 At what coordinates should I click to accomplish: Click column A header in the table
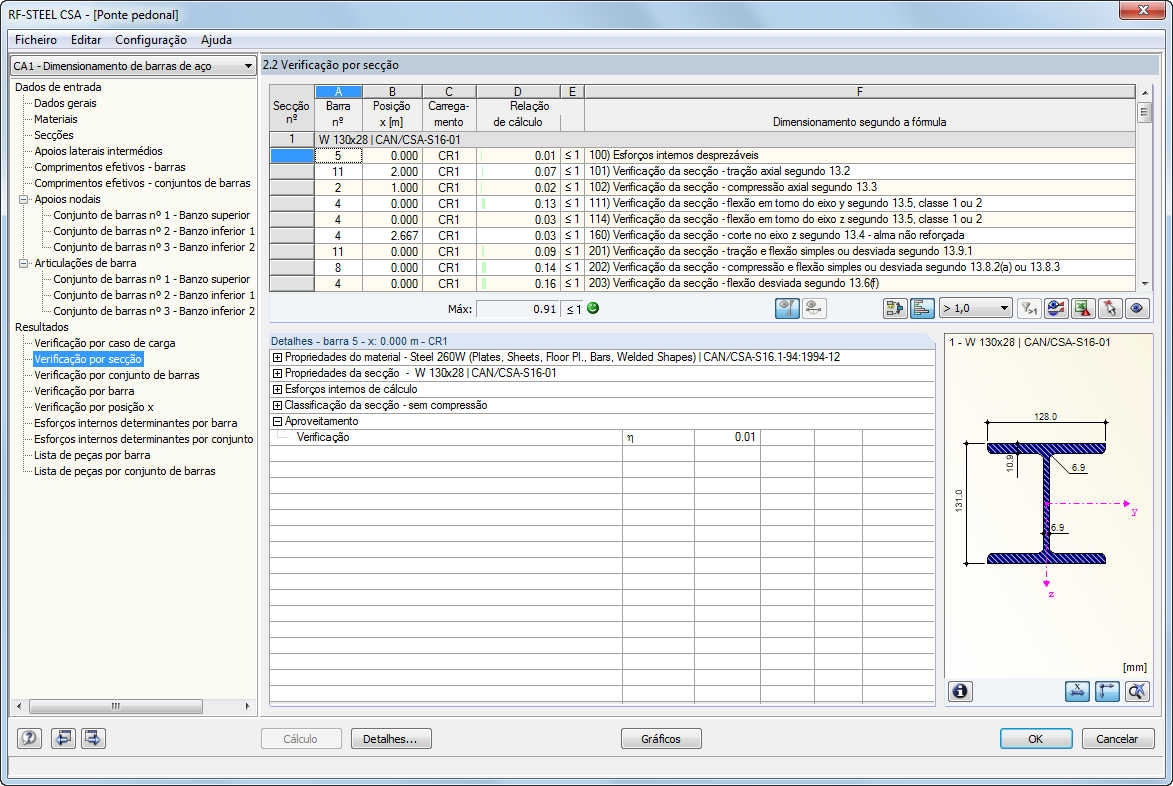pos(338,91)
